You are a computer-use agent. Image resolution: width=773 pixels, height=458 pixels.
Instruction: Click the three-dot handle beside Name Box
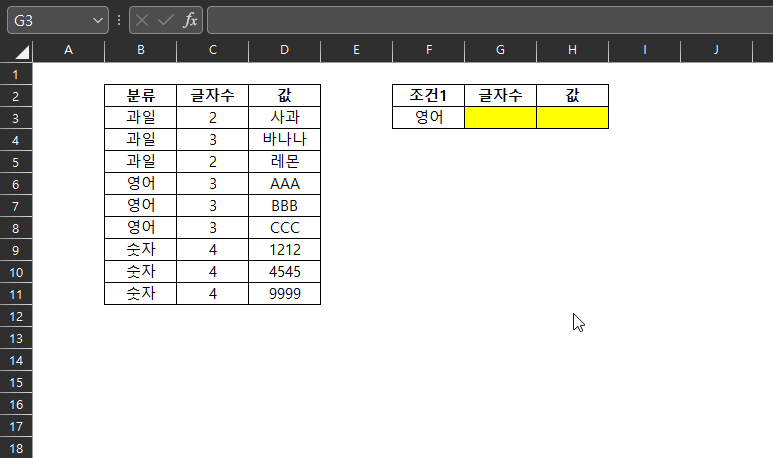coord(119,20)
